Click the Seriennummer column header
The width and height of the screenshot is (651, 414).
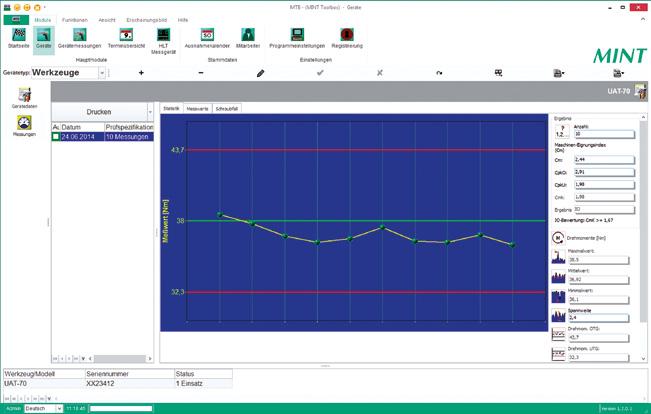(x=130, y=374)
